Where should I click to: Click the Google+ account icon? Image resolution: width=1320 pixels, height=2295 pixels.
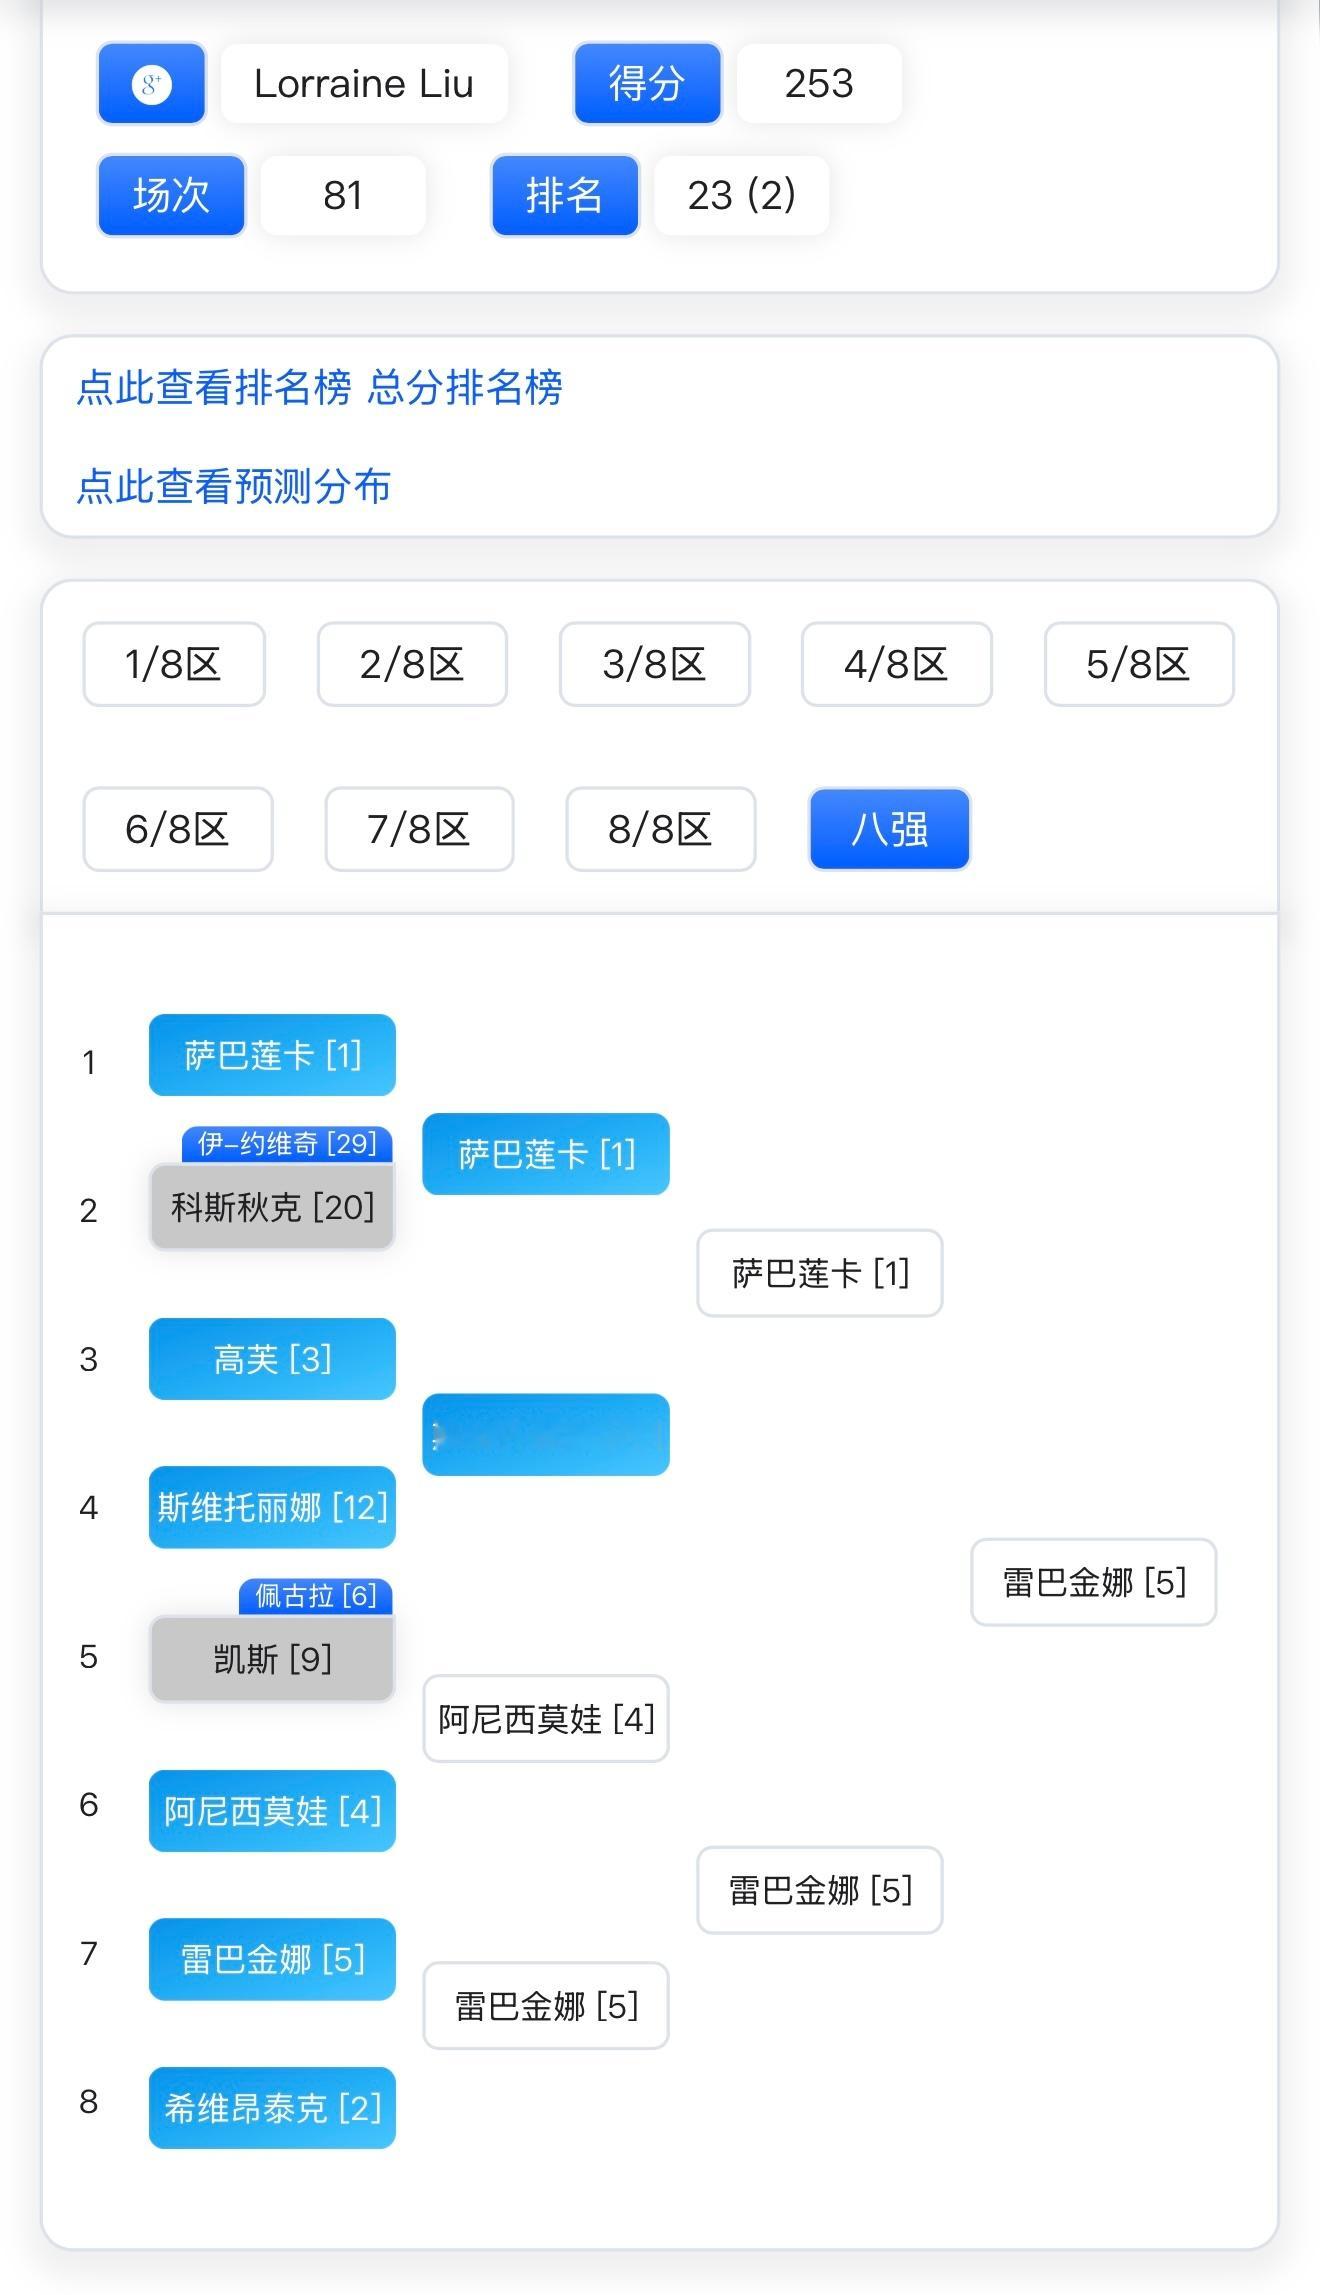coord(150,84)
